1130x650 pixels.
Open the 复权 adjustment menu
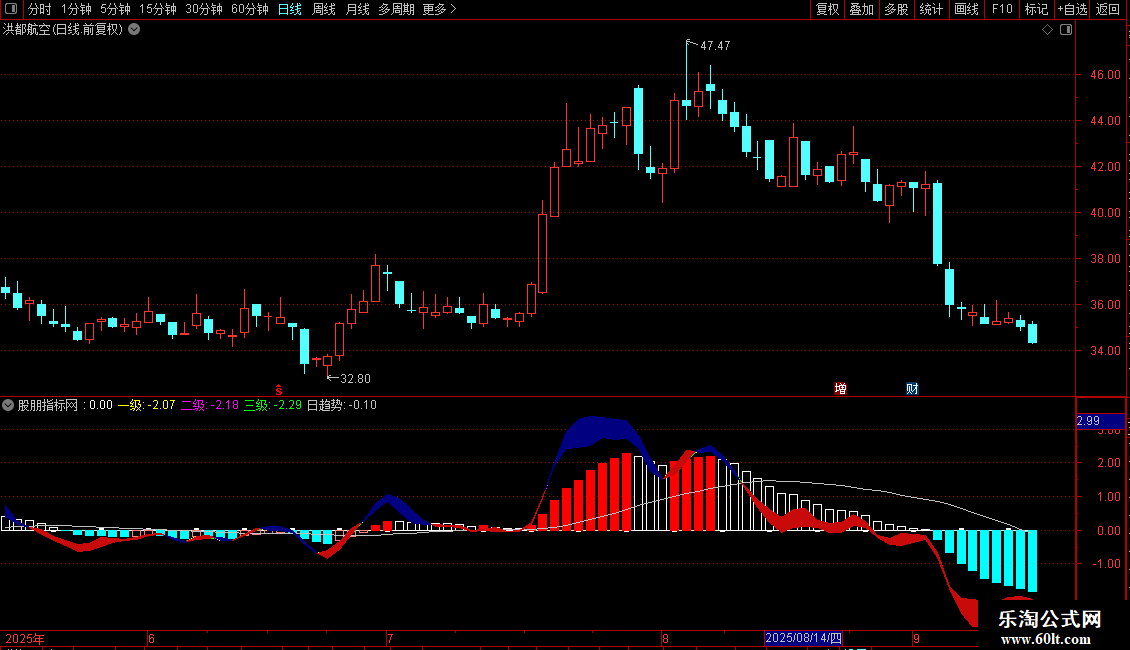click(x=827, y=9)
